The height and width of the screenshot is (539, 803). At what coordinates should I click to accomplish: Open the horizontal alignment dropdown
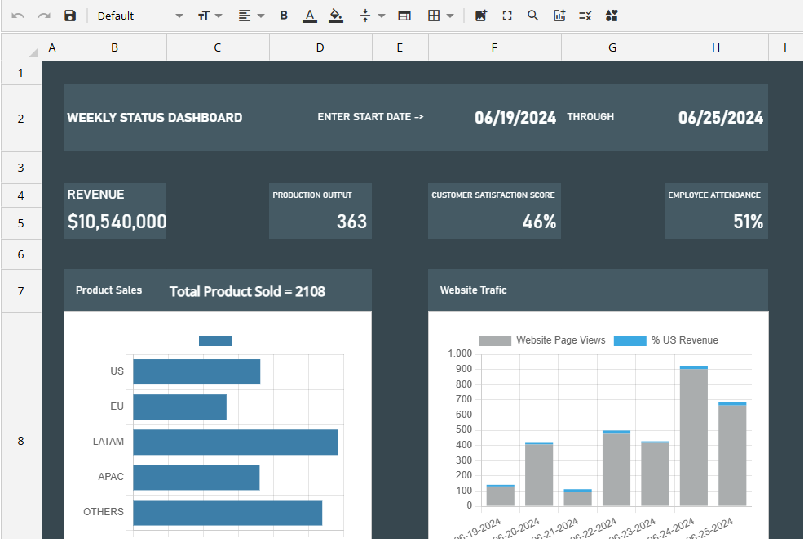click(x=251, y=16)
